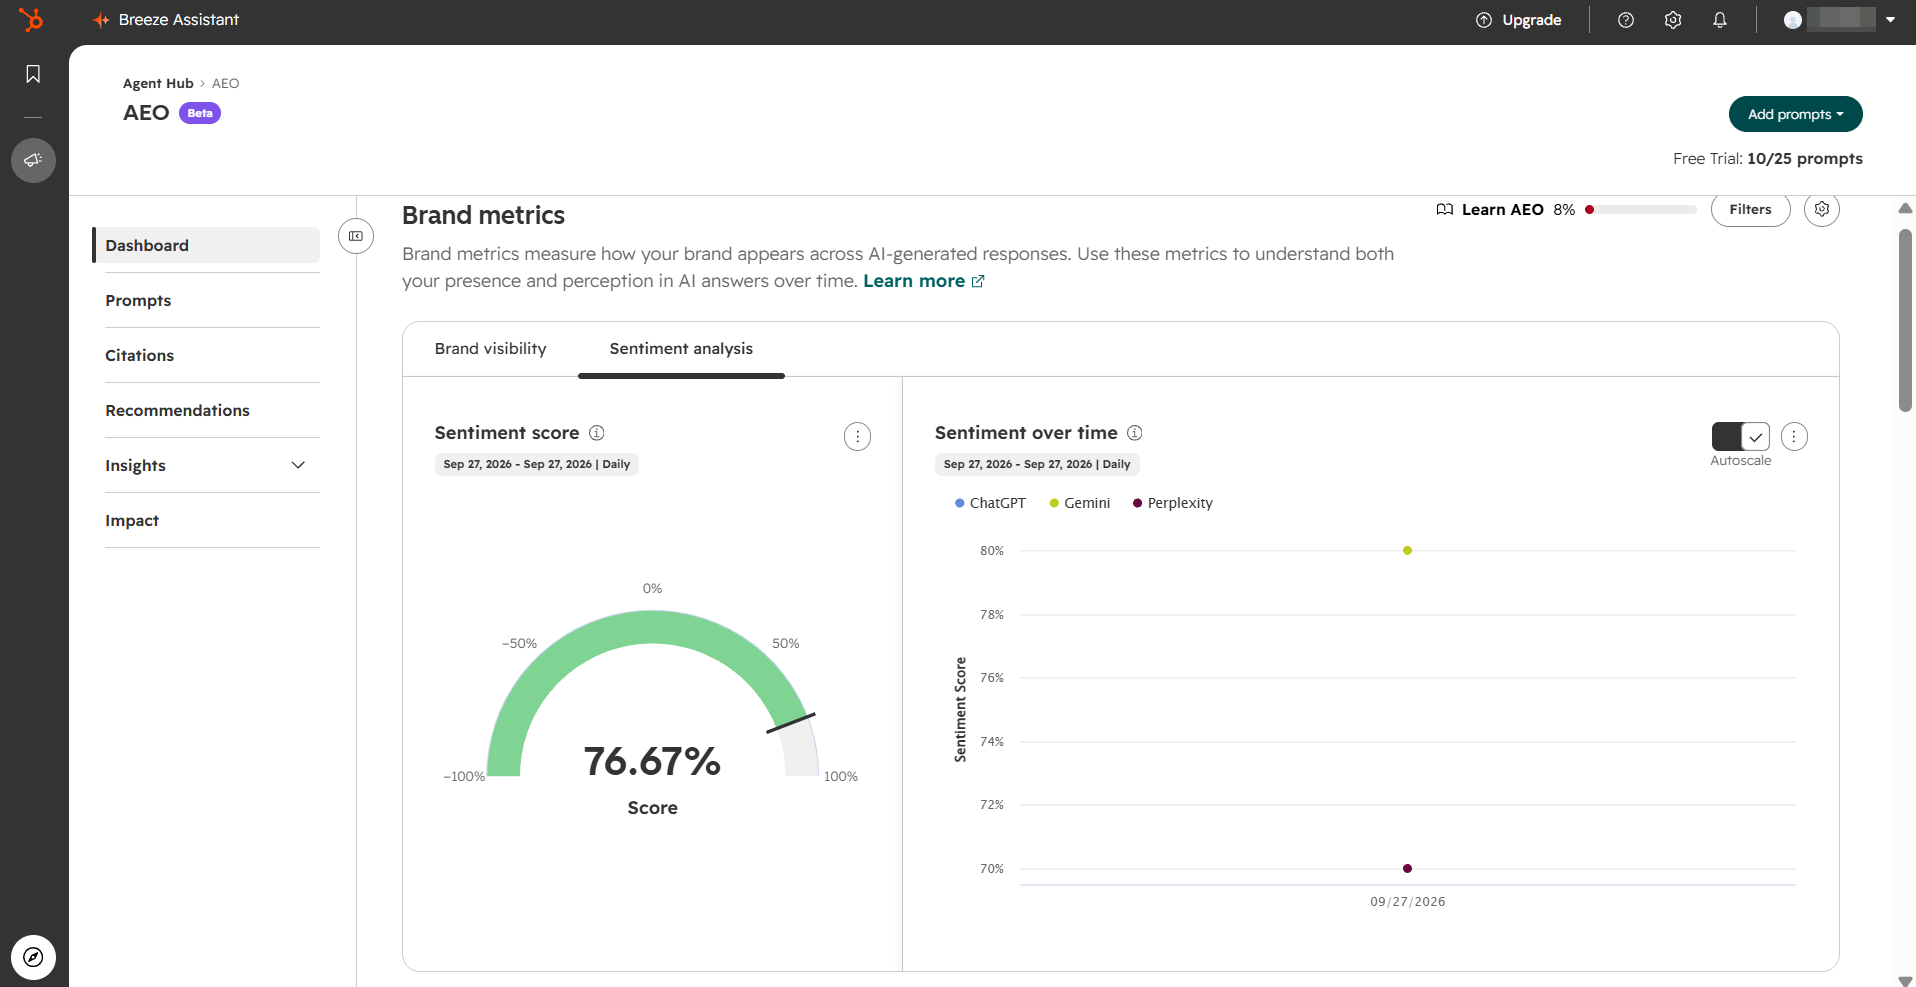Click the Beta badge
This screenshot has width=1916, height=987.
(x=200, y=113)
